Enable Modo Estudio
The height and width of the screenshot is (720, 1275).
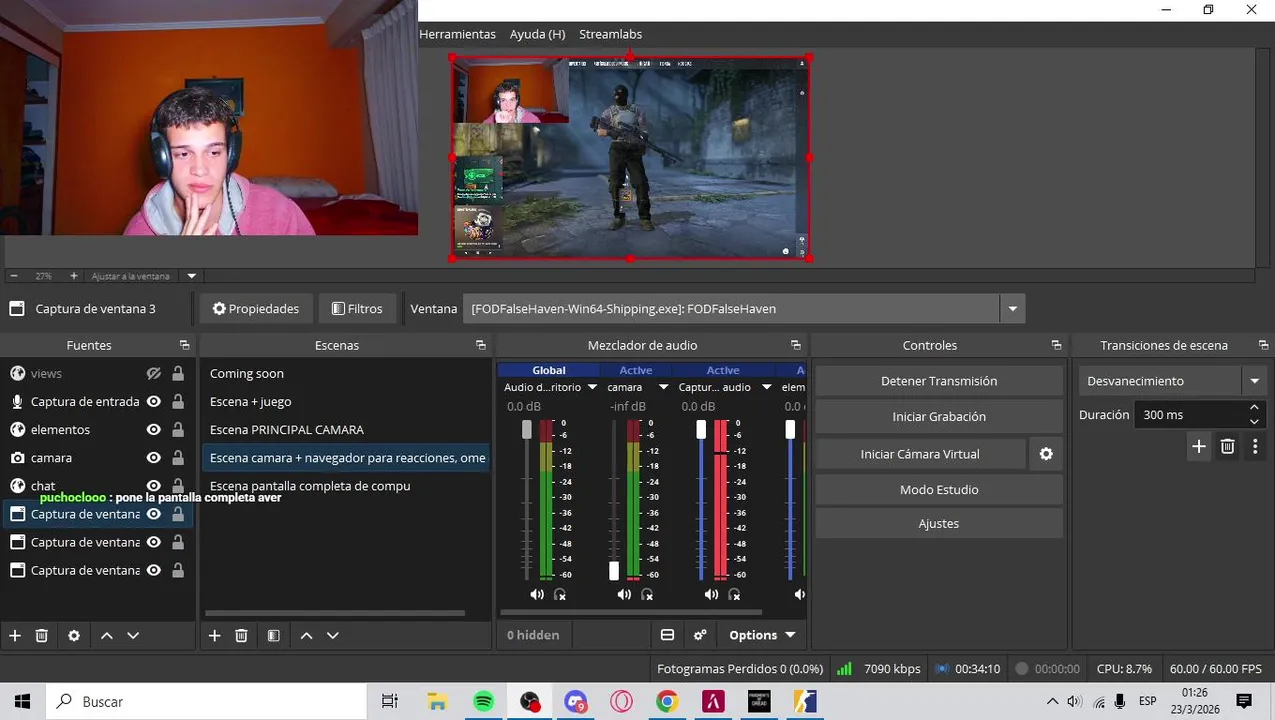tap(939, 490)
